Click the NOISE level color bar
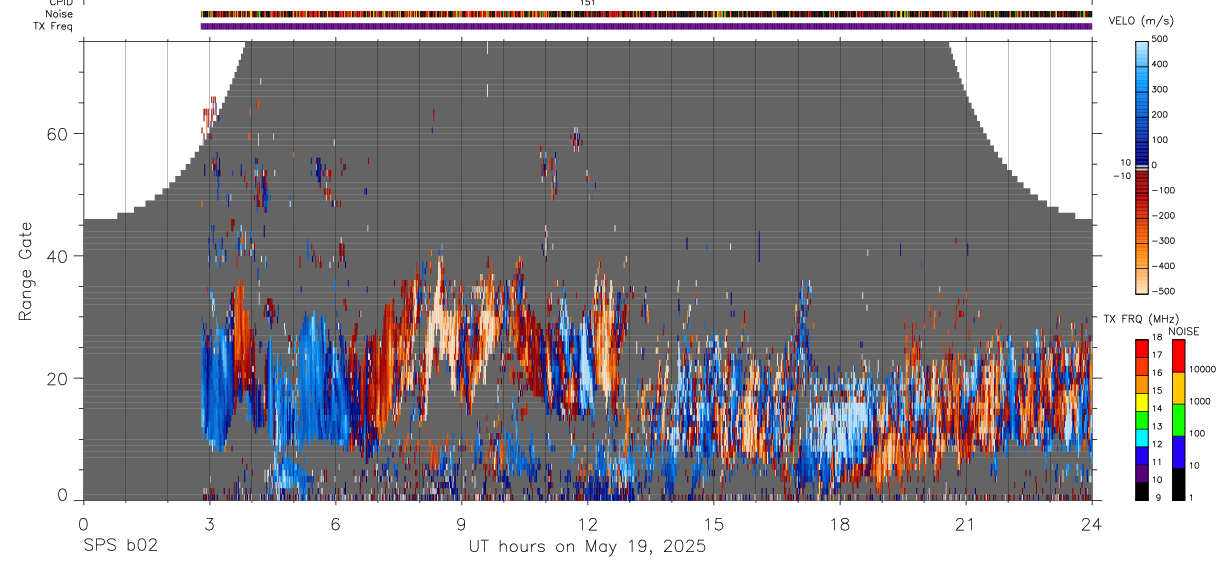This screenshot has height=567, width=1228. 1178,419
